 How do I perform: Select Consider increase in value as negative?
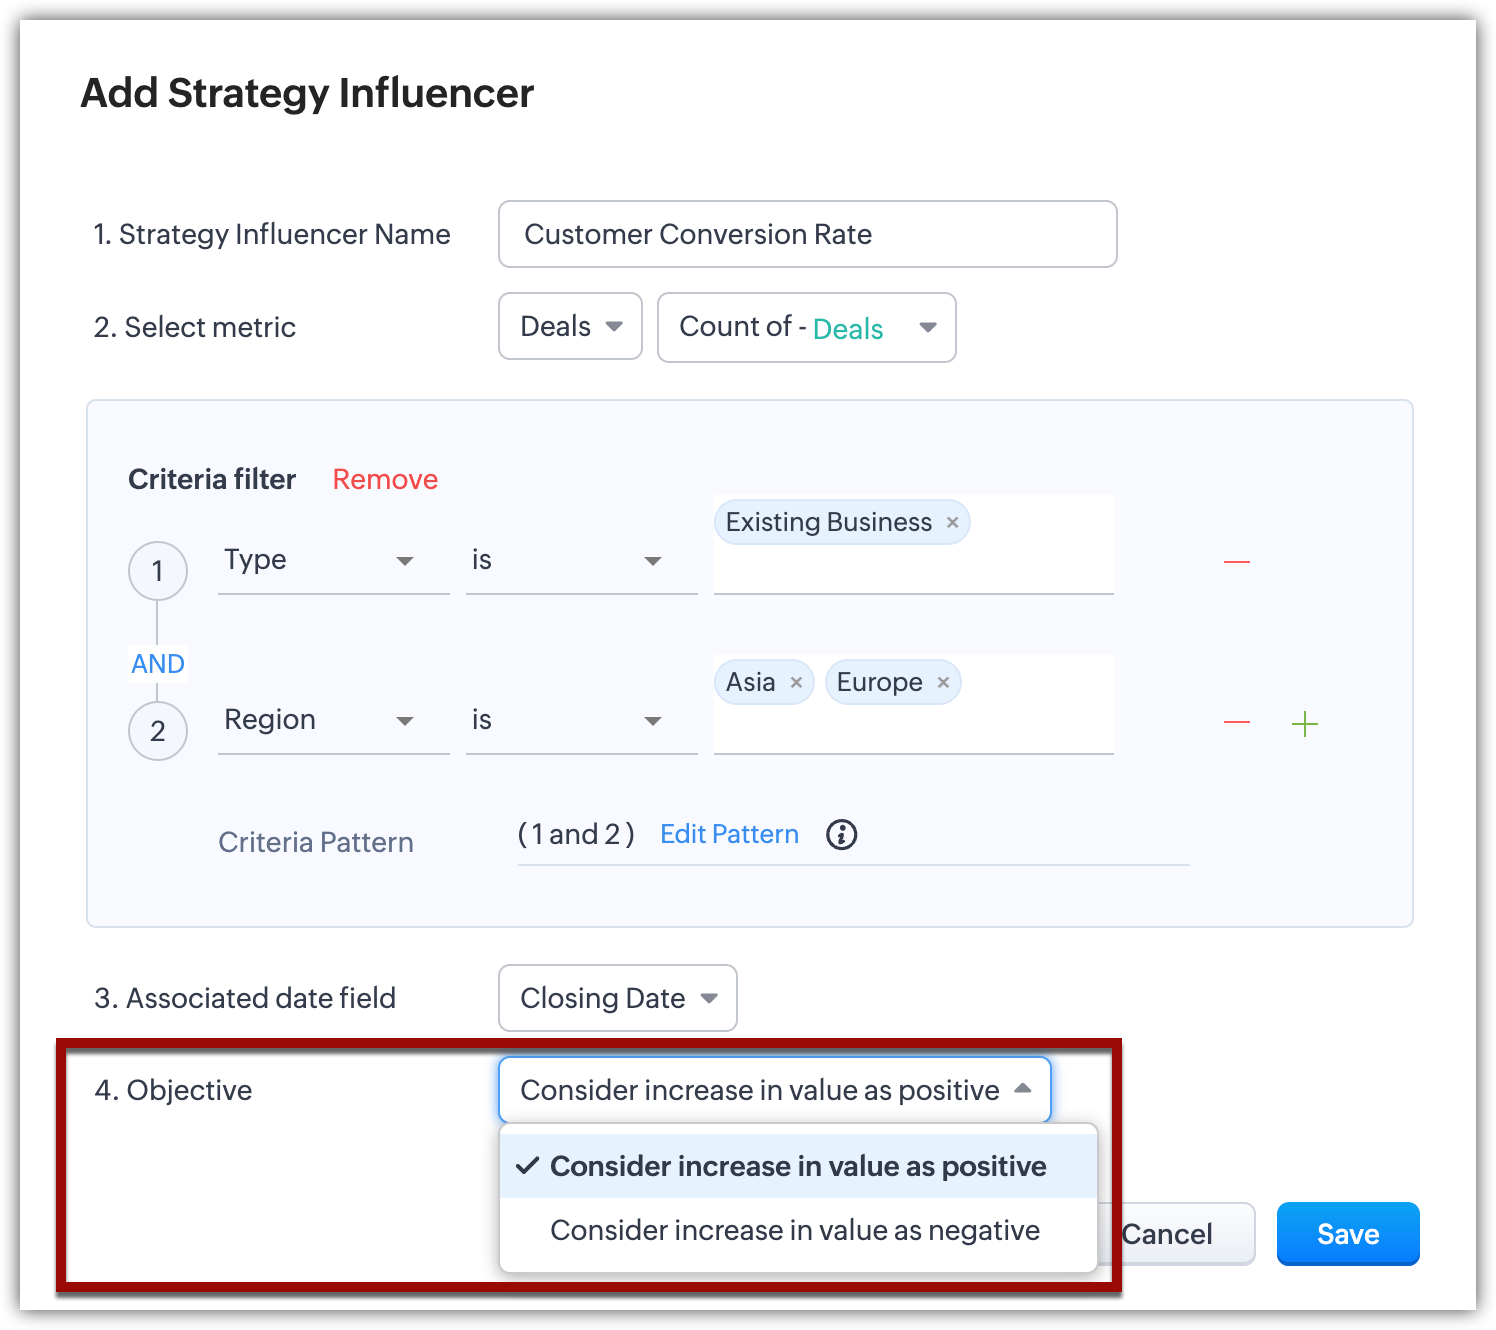795,1231
